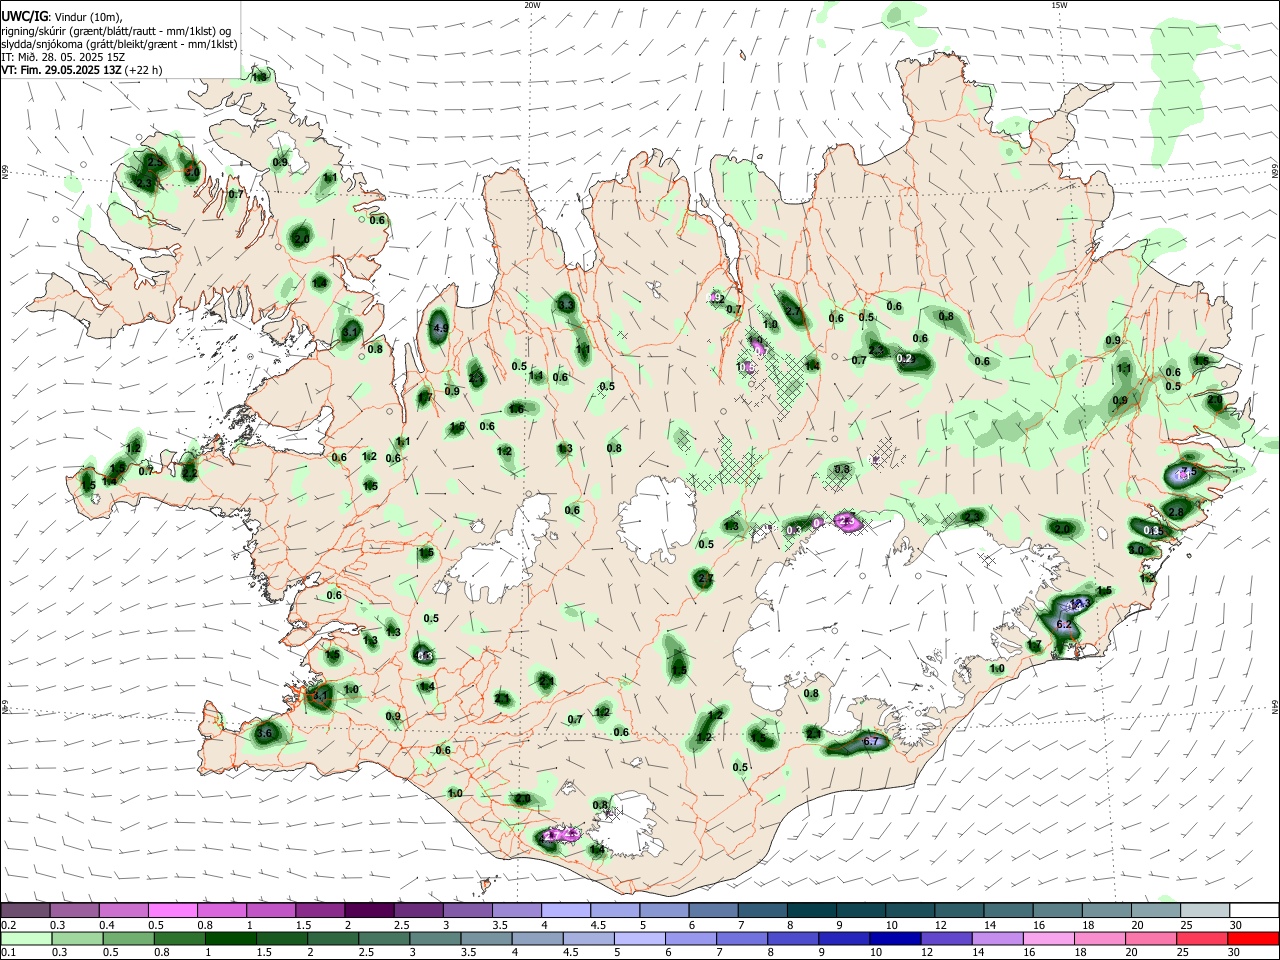Click the UWC/IG title text

click(23, 15)
